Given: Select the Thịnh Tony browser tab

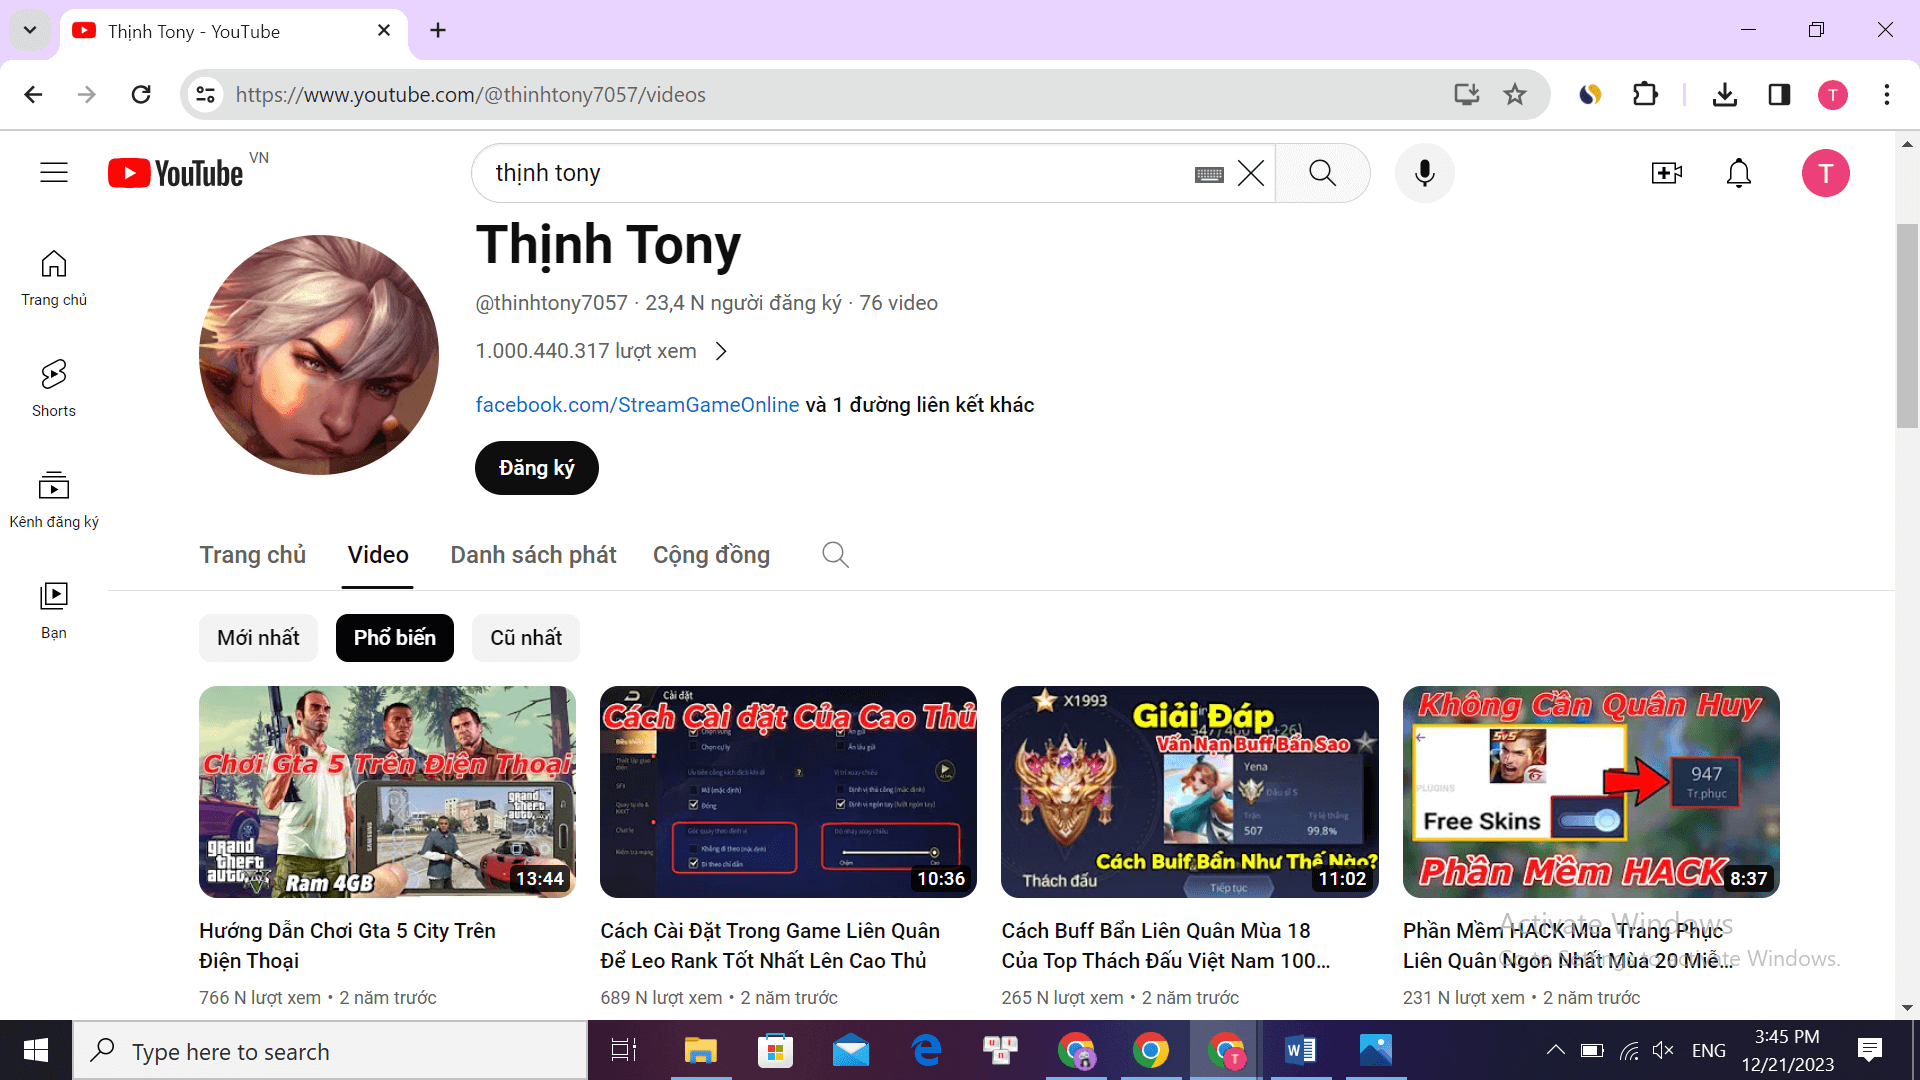Looking at the screenshot, I should 232,31.
